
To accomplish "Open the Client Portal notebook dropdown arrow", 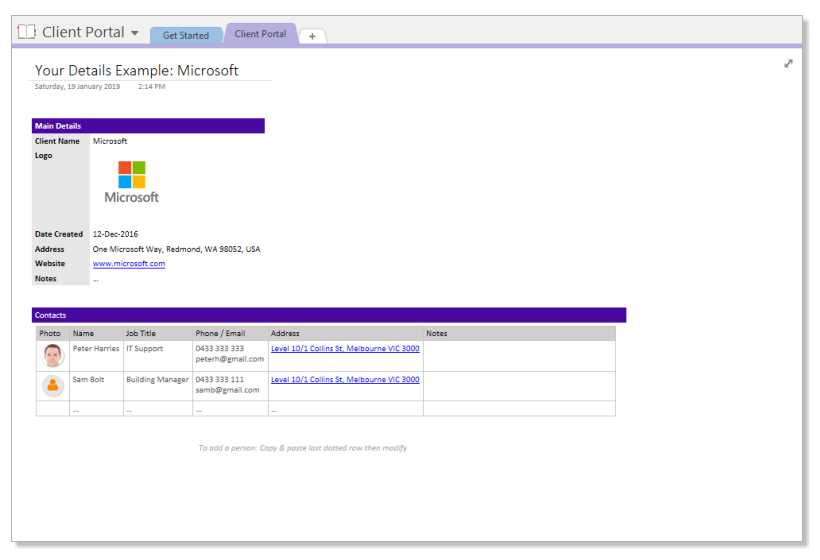I will [x=134, y=33].
